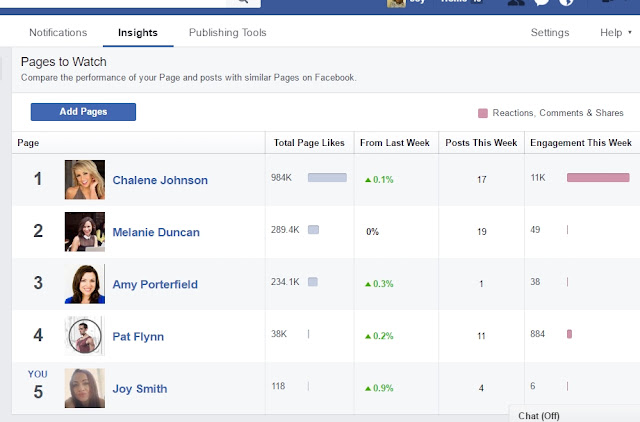Click the 234.1K total likes value
640x422 pixels.
click(x=285, y=282)
